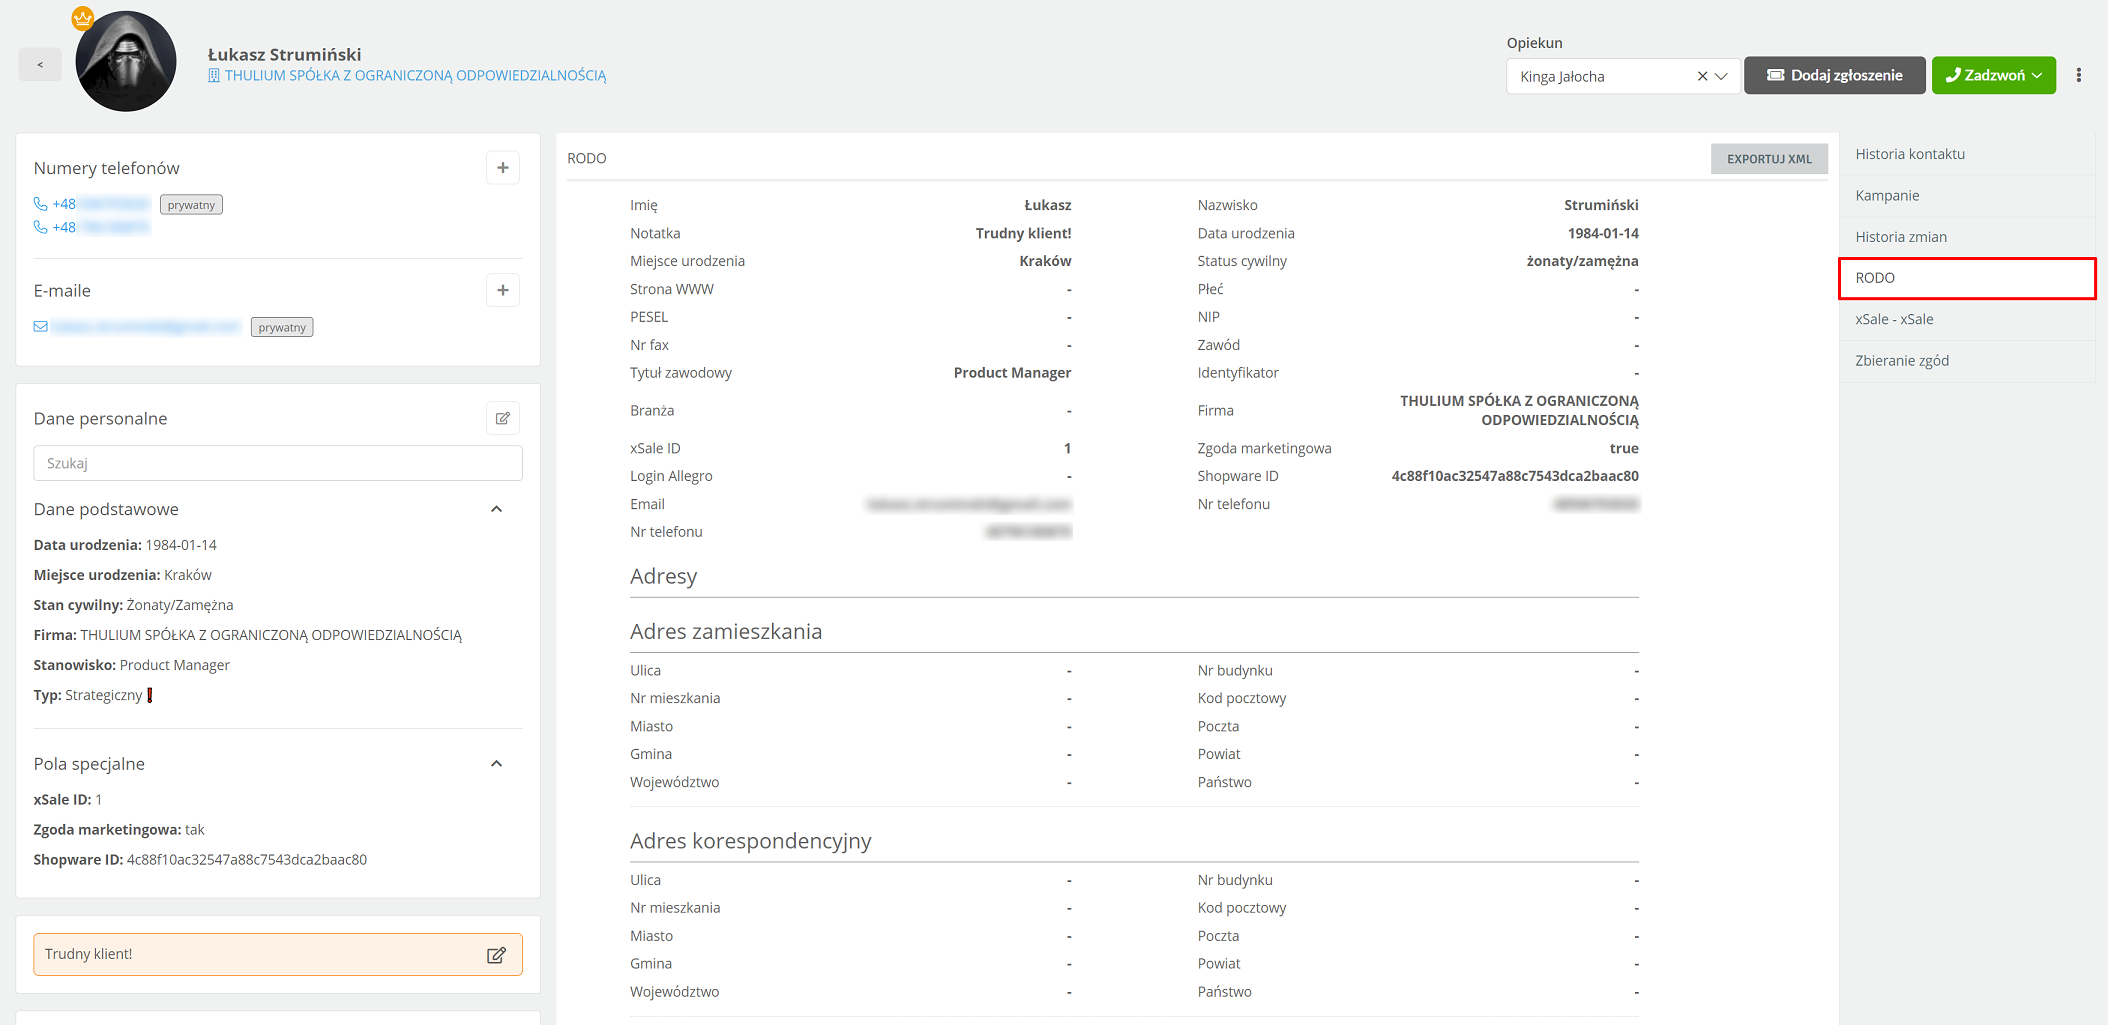
Task: Click the Adres korespondencyjny heading
Action: click(751, 841)
